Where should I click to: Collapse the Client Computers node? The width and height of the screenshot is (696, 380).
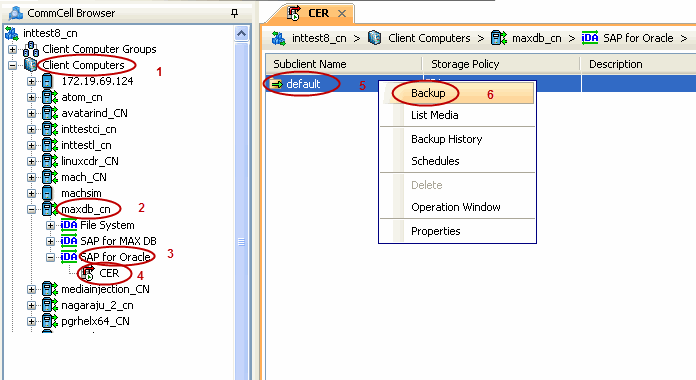tap(12, 65)
